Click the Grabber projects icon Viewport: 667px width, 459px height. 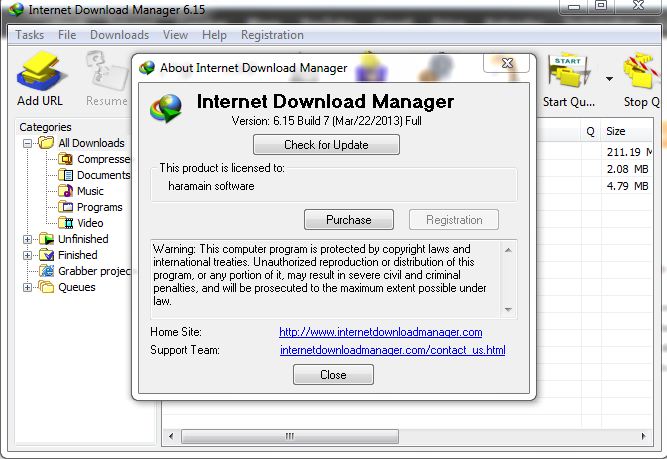pyautogui.click(x=47, y=271)
